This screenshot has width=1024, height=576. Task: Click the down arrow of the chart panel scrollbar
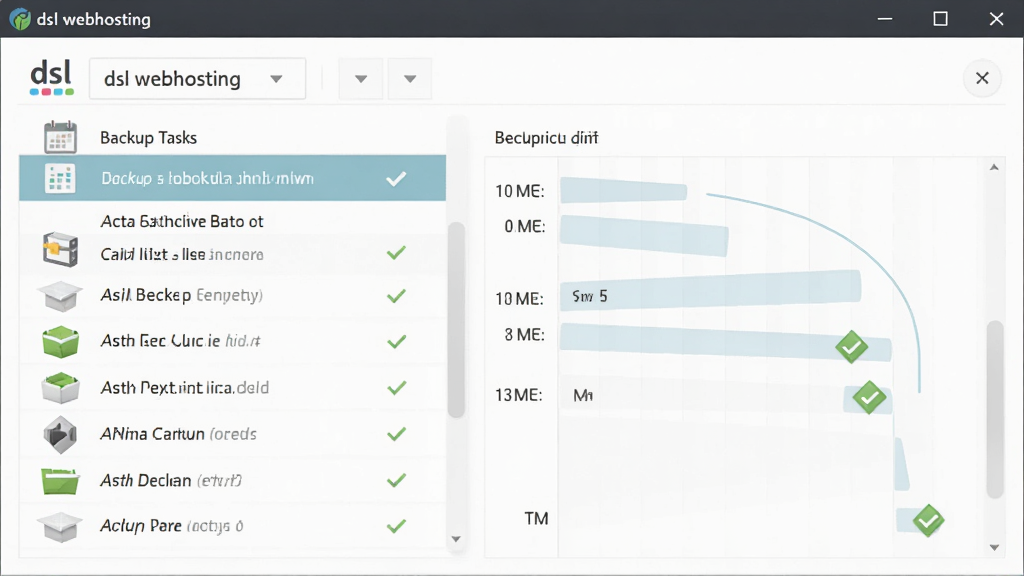point(994,547)
